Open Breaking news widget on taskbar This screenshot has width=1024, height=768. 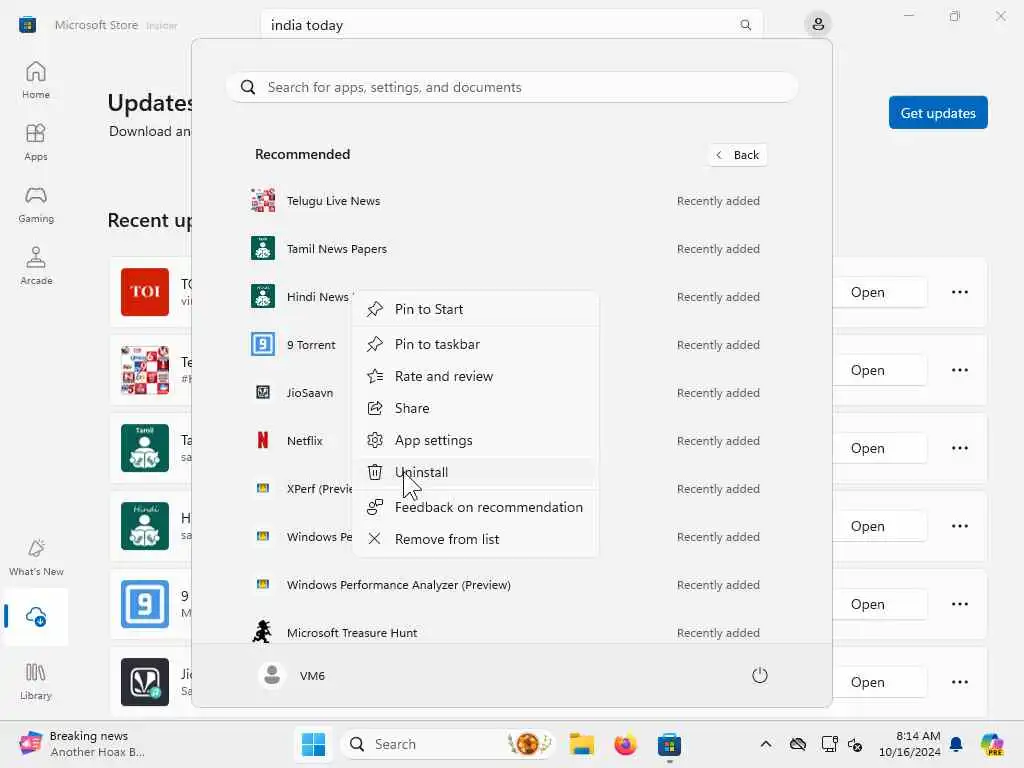[x=82, y=744]
